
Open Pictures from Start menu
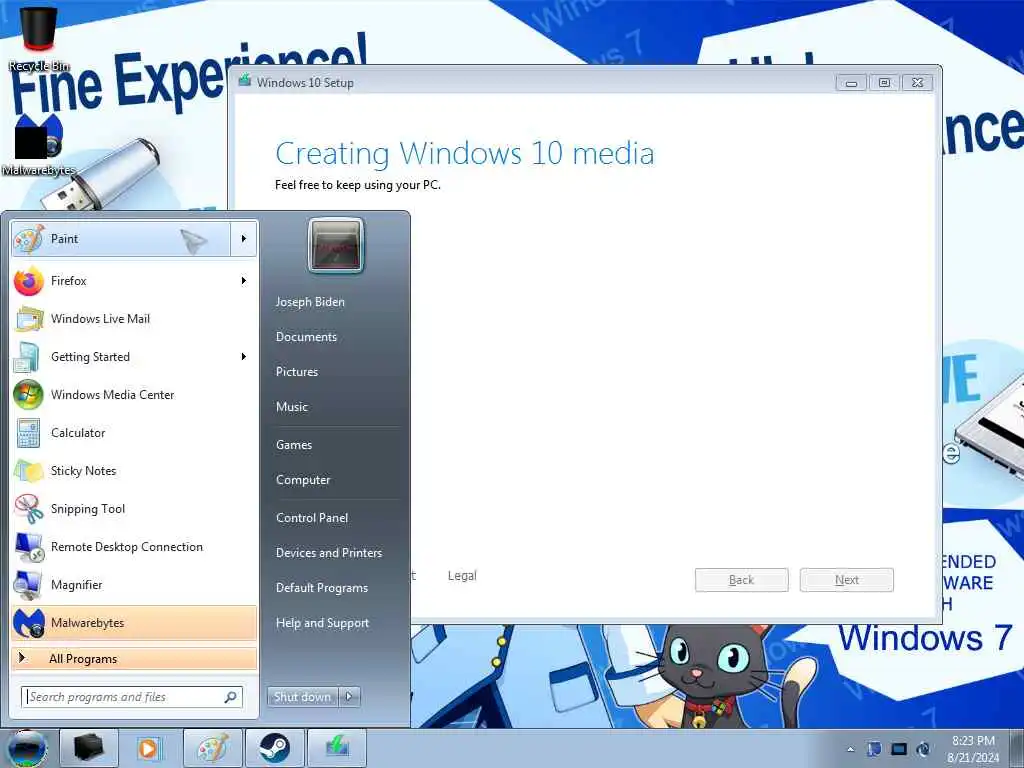[297, 372]
